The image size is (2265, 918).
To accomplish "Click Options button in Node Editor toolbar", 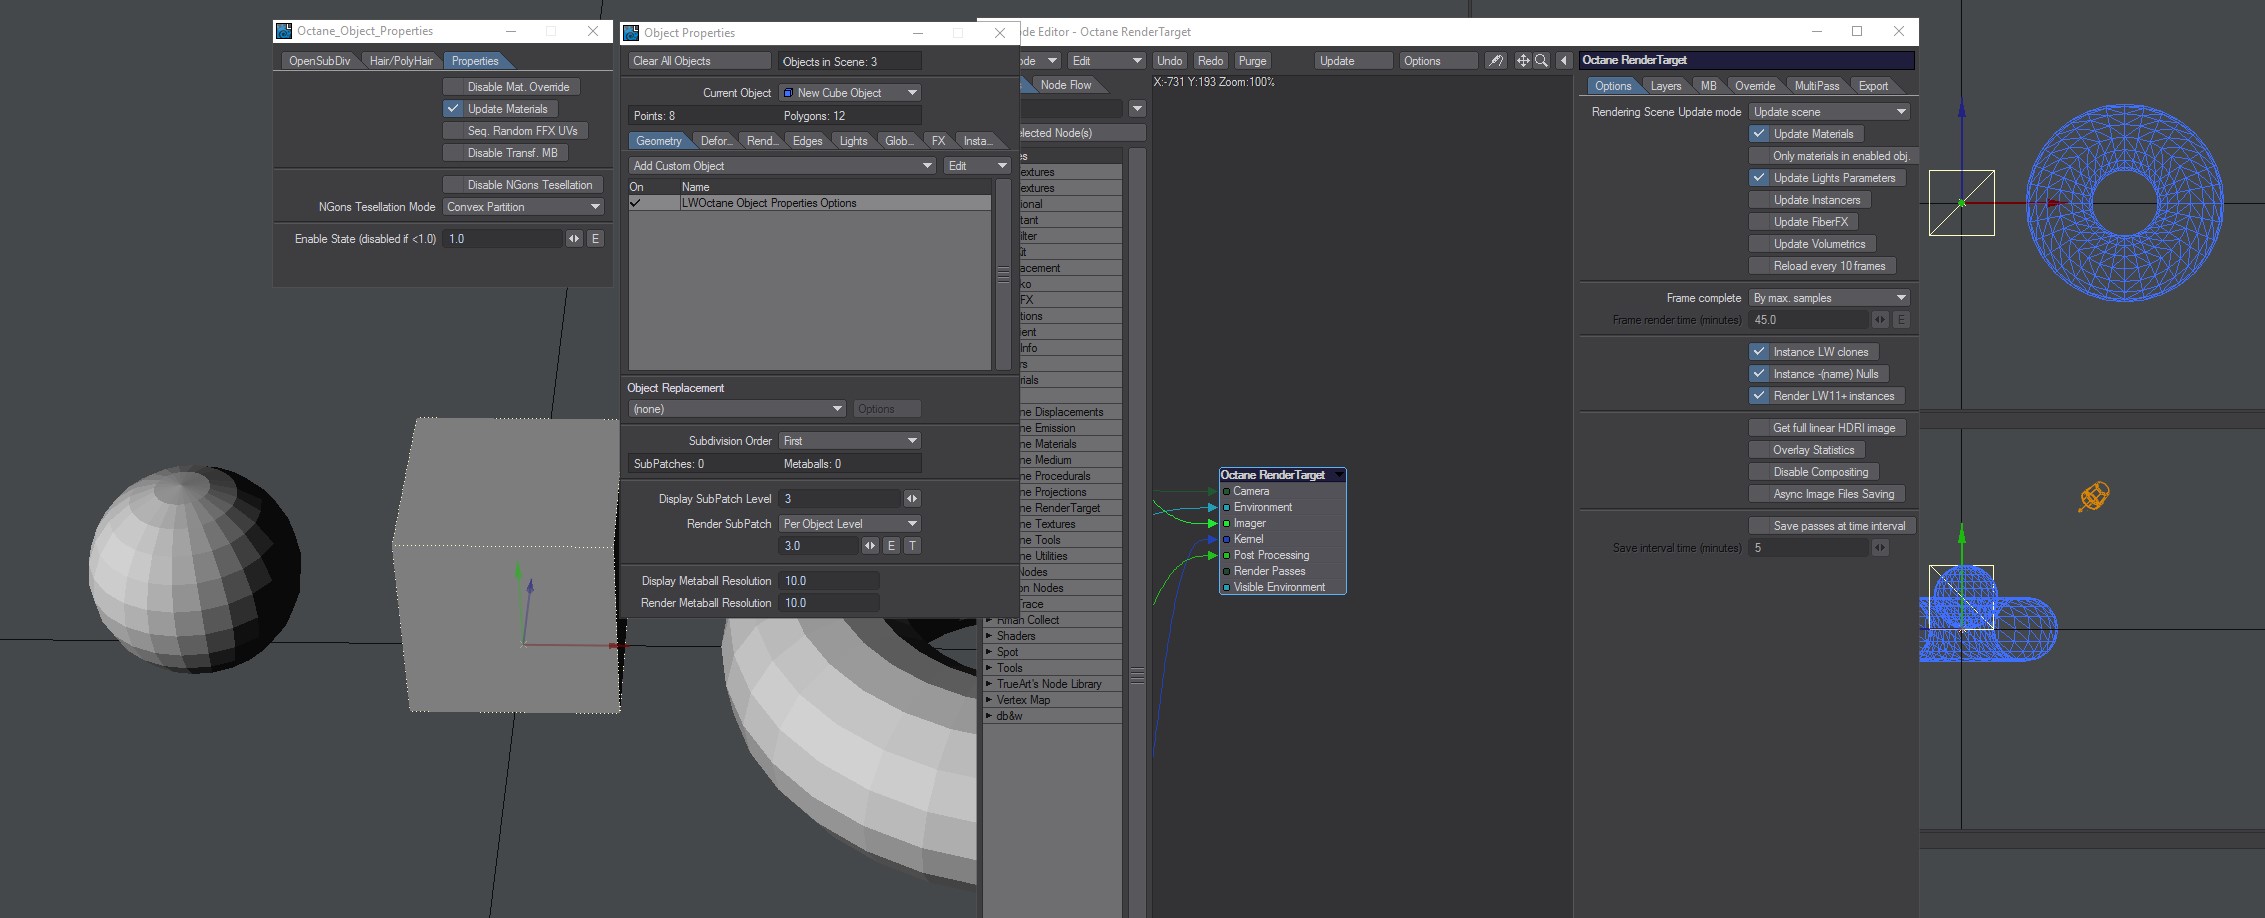I will [1438, 61].
